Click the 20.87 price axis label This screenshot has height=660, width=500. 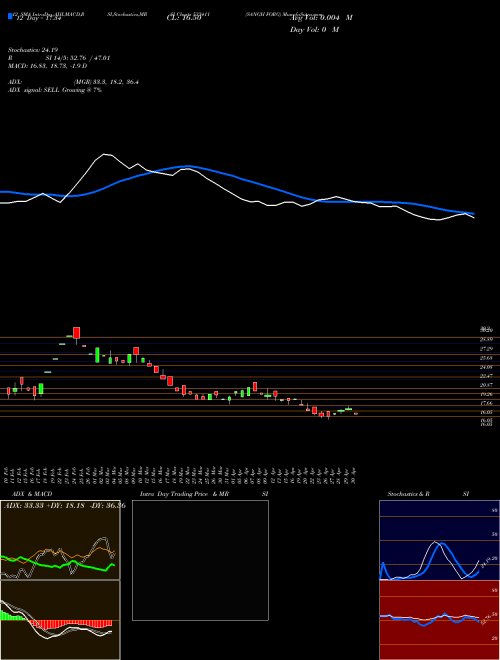pyautogui.click(x=486, y=385)
